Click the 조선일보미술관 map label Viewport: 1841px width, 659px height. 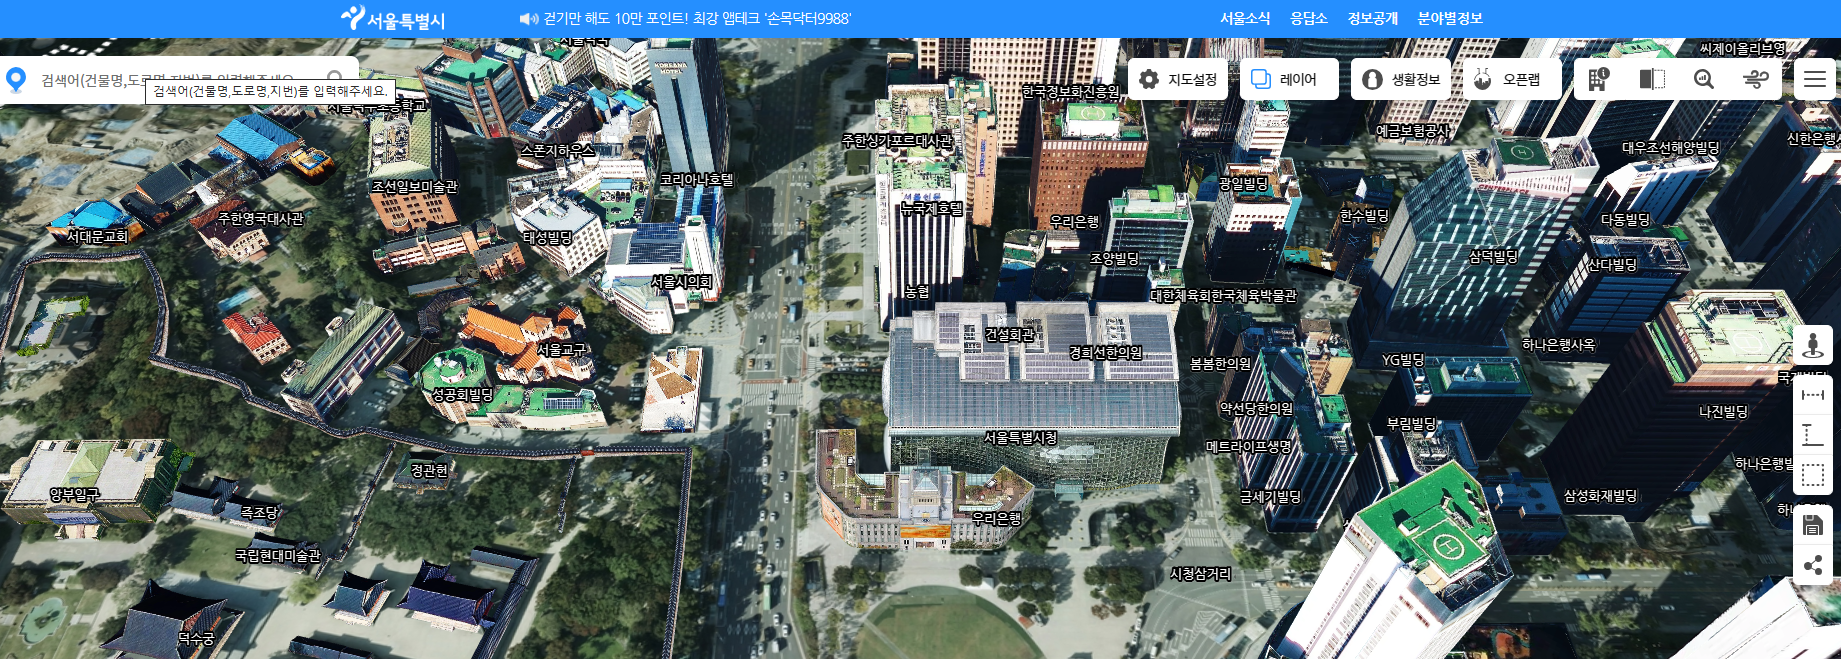tap(415, 186)
